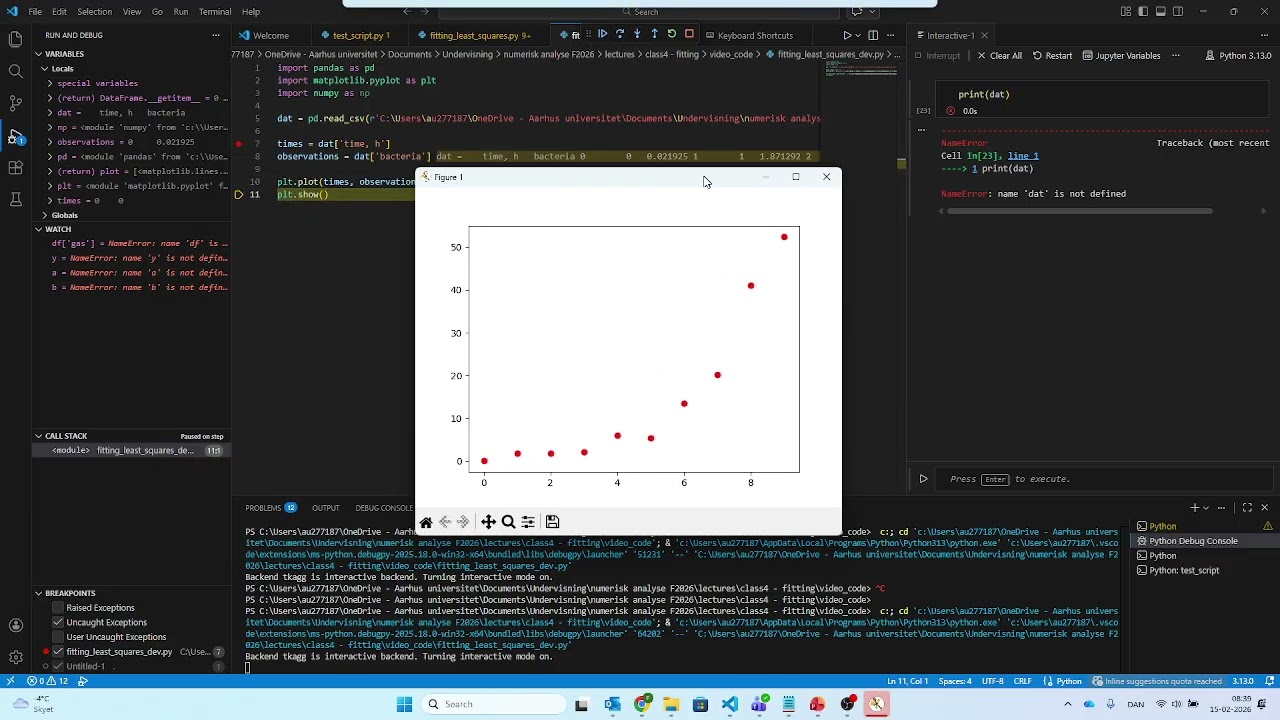This screenshot has height=720, width=1280.
Task: Open the Terminal menu
Action: (x=215, y=12)
